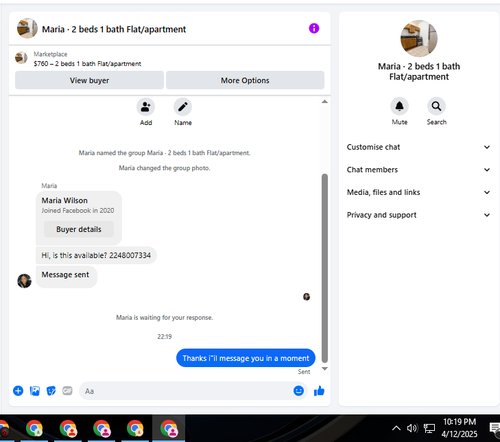
Task: Click the Sent status label
Action: click(304, 372)
